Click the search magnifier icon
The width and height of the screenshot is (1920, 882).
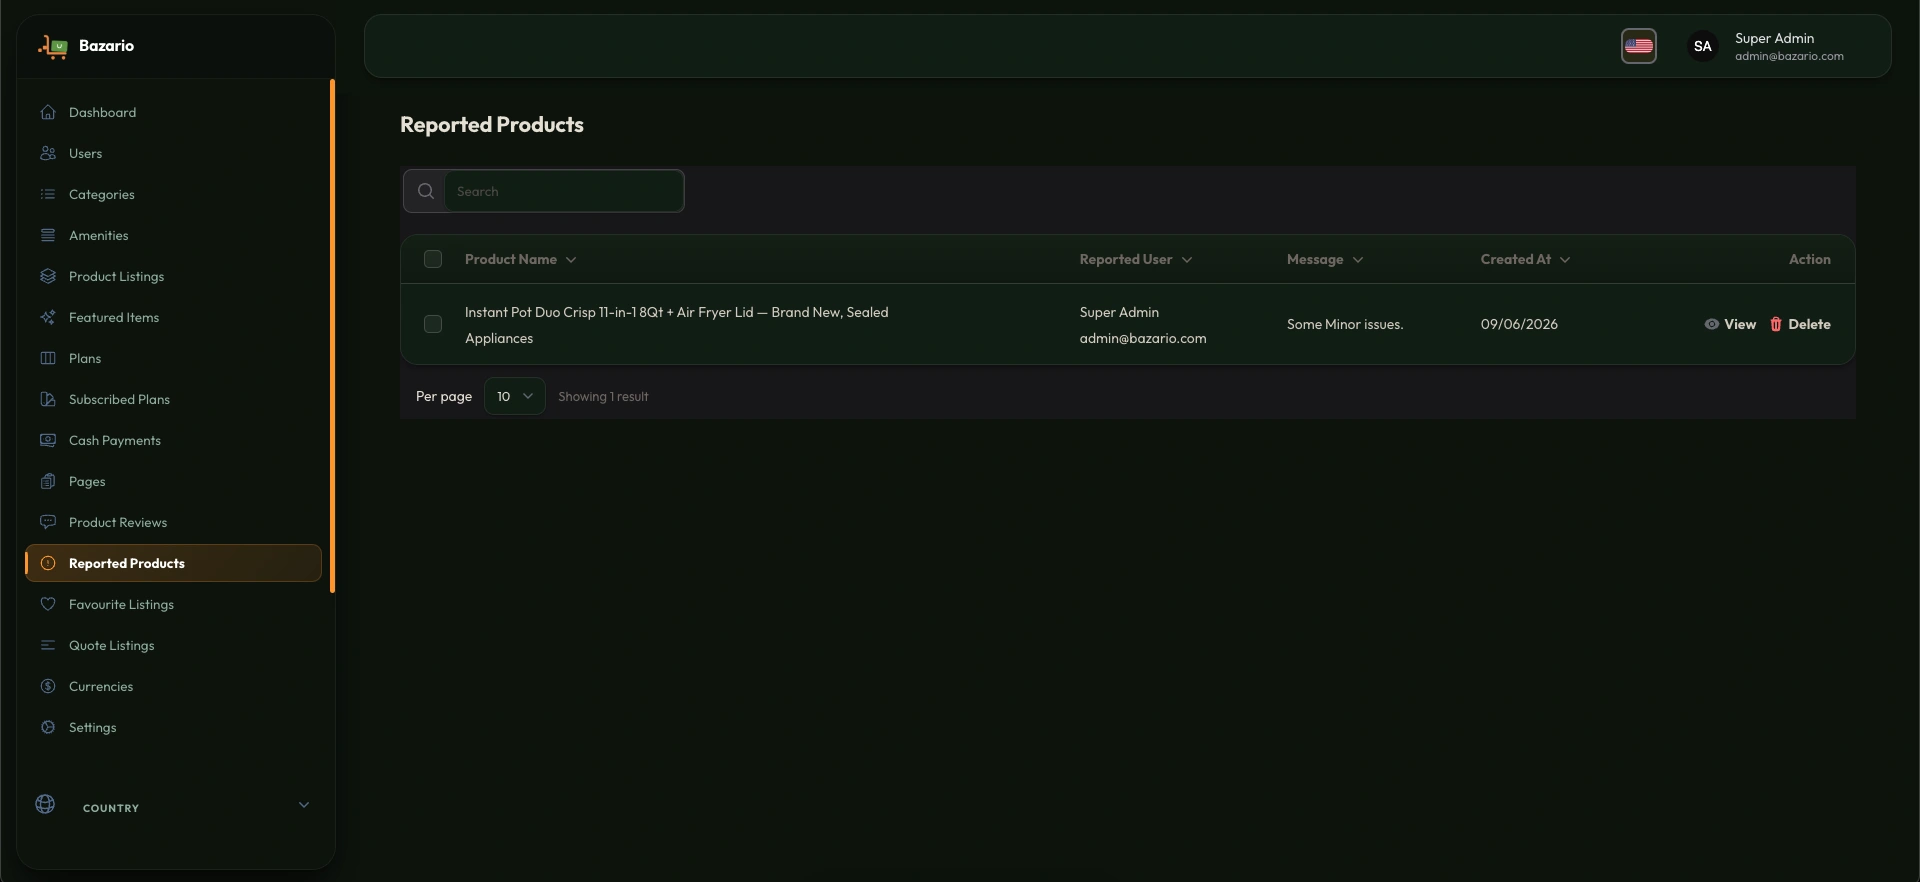pos(426,191)
